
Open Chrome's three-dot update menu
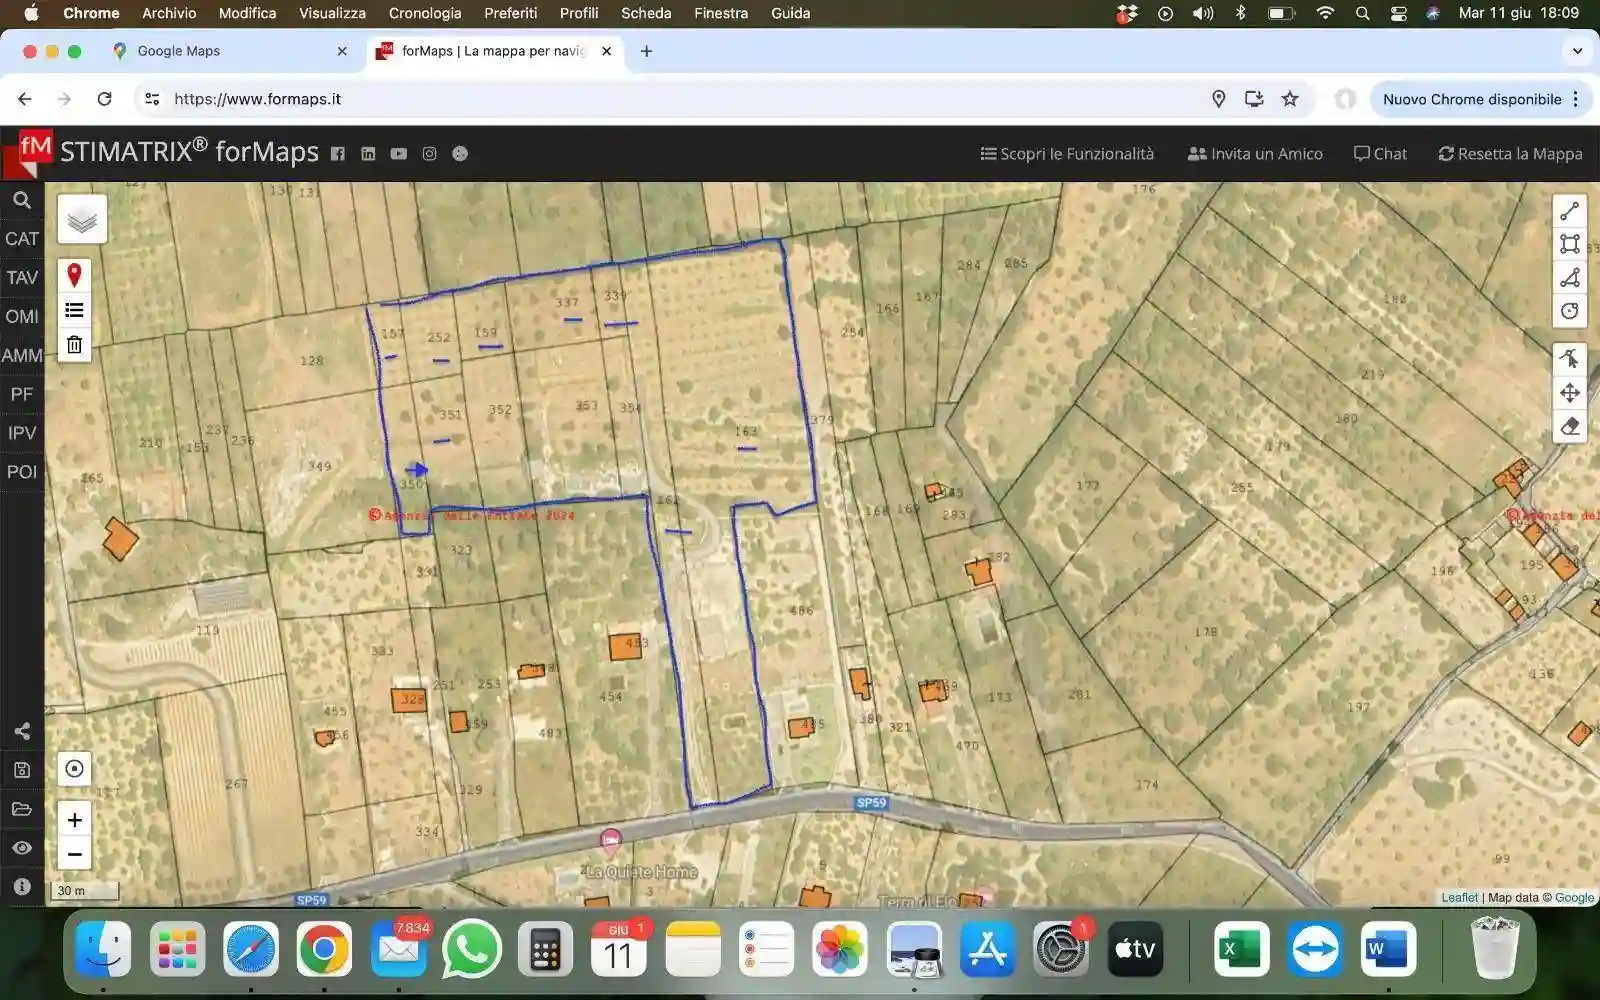coord(1576,99)
